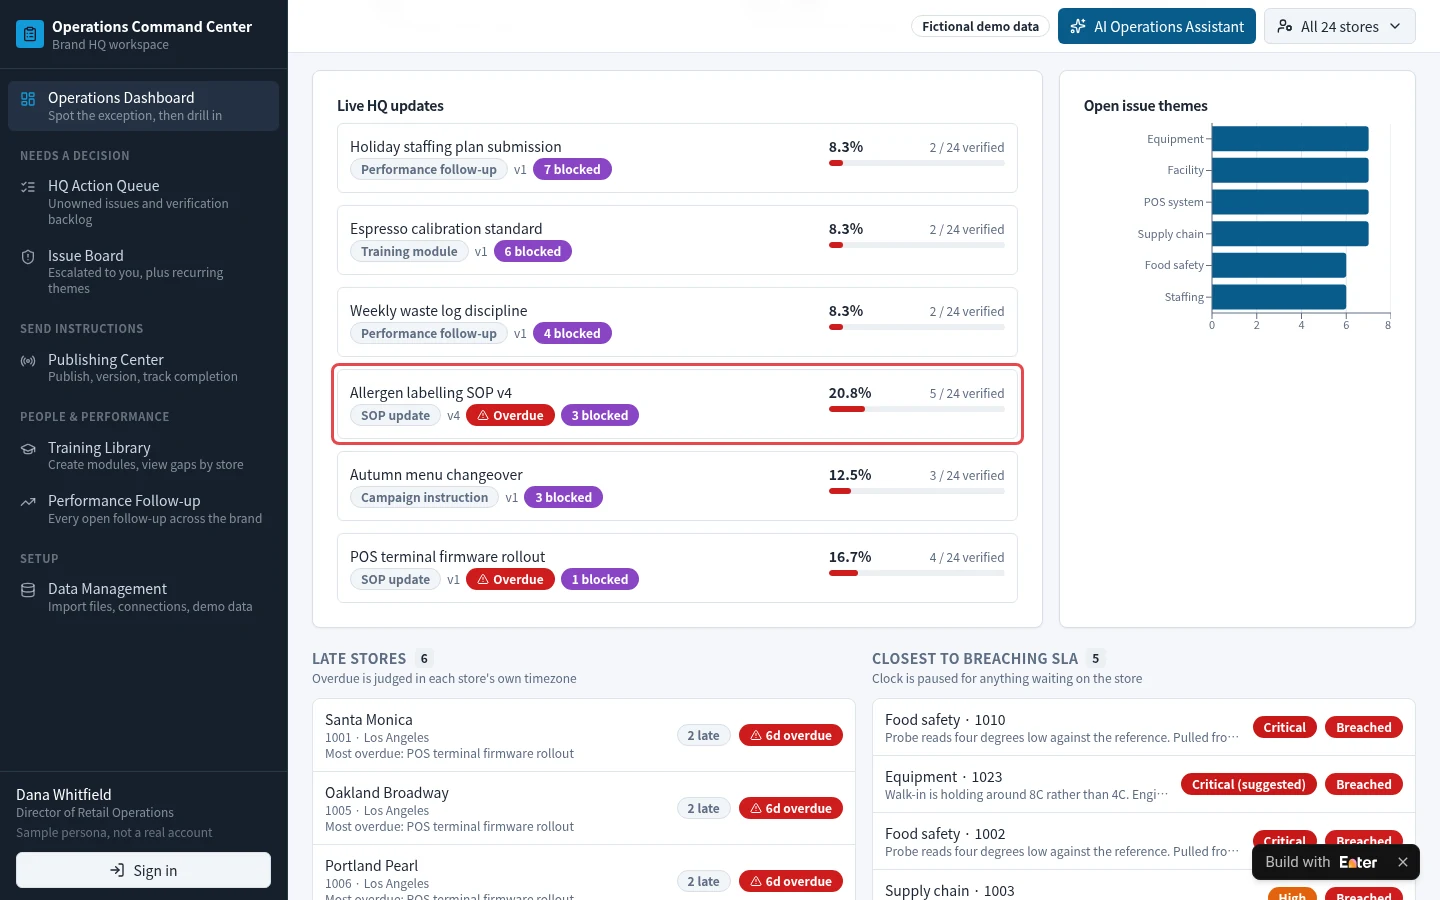Click the Publishing Center broadcast icon
This screenshot has height=900, width=1440.
pos(28,361)
